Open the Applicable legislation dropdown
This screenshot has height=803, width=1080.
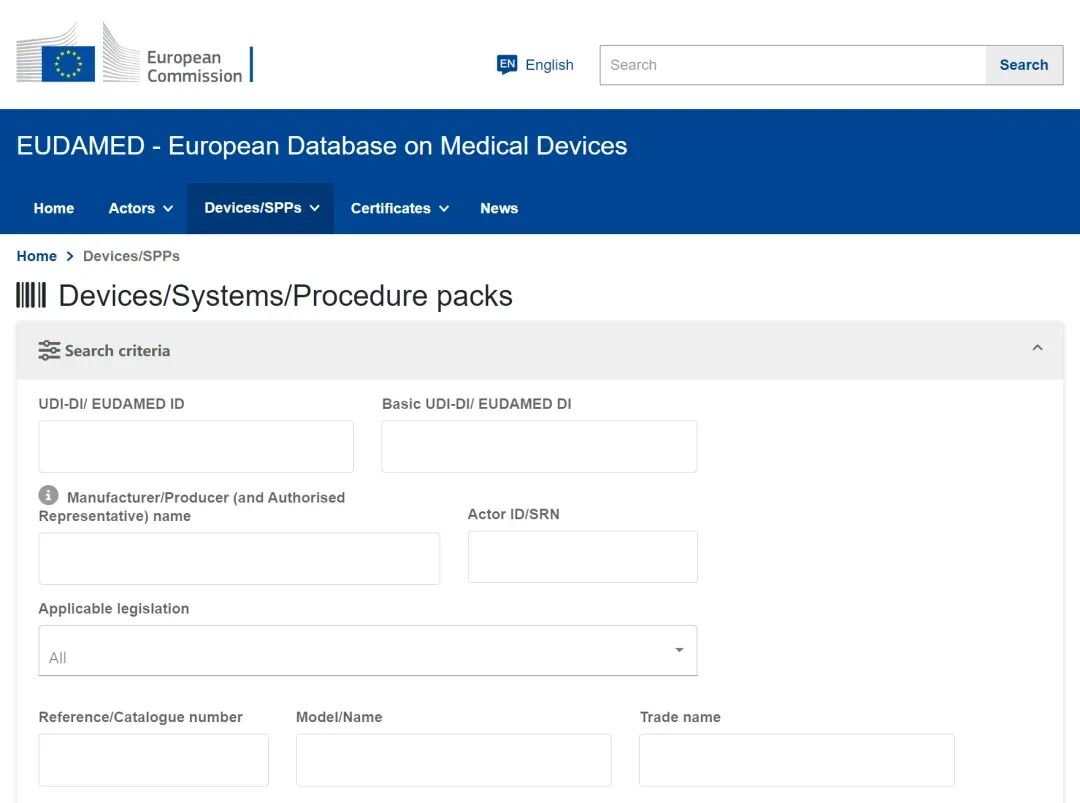pyautogui.click(x=367, y=651)
